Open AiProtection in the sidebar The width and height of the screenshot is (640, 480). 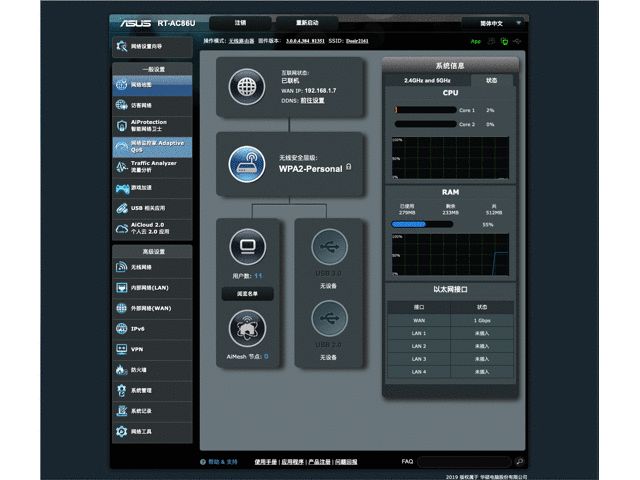(152, 126)
